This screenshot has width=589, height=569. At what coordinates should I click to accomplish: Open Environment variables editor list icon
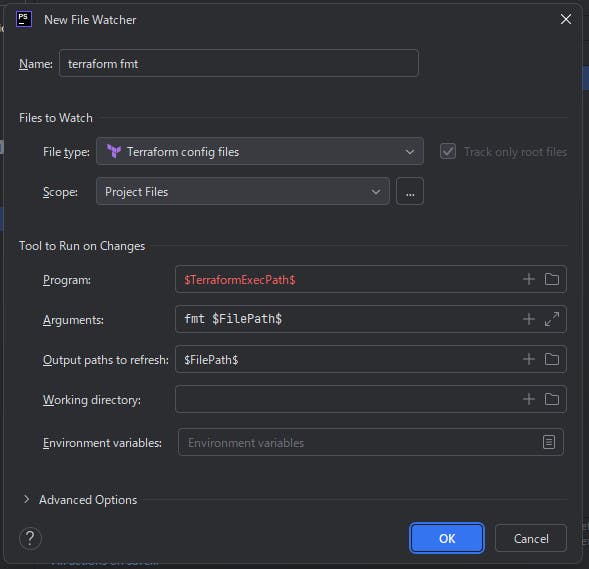(x=548, y=442)
